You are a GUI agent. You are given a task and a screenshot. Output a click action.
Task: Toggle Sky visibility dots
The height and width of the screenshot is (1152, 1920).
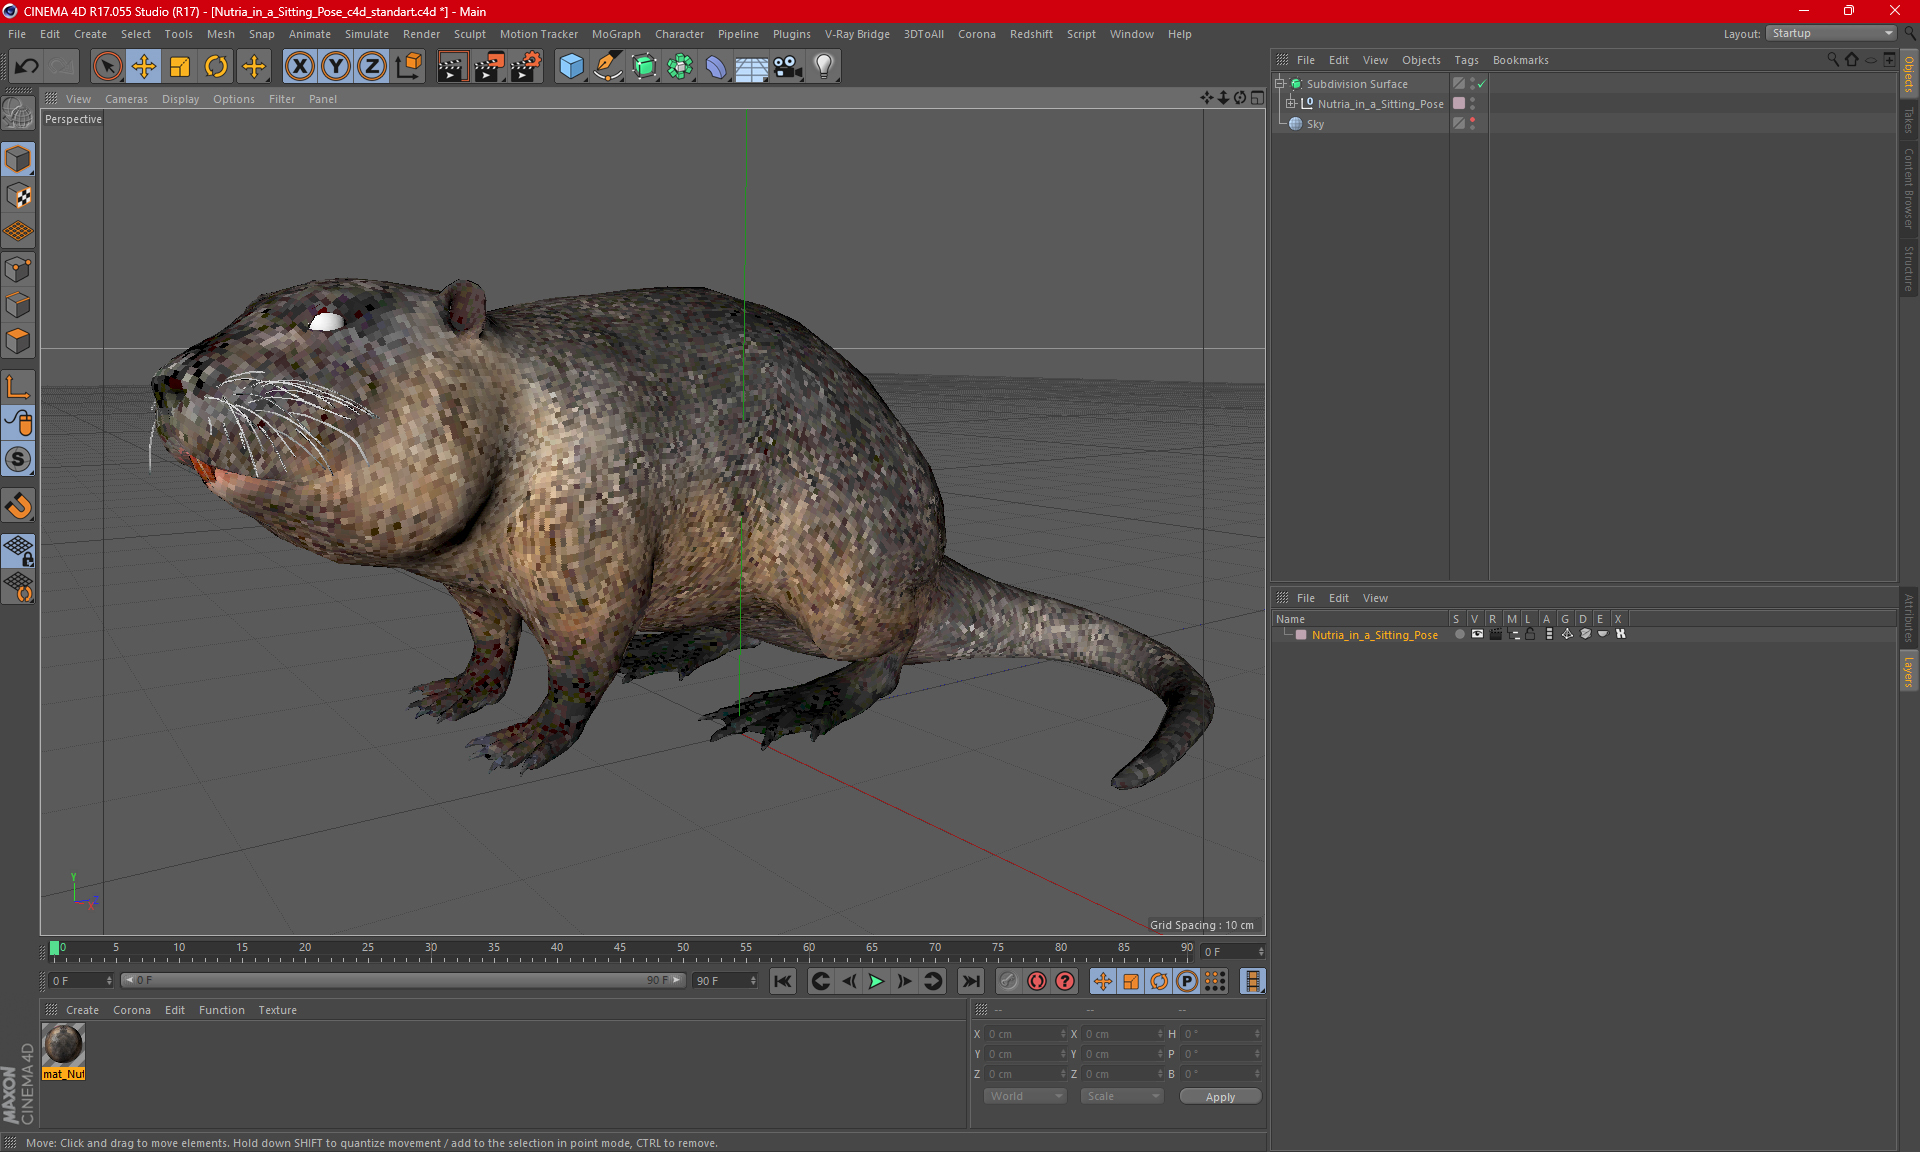[1472, 124]
